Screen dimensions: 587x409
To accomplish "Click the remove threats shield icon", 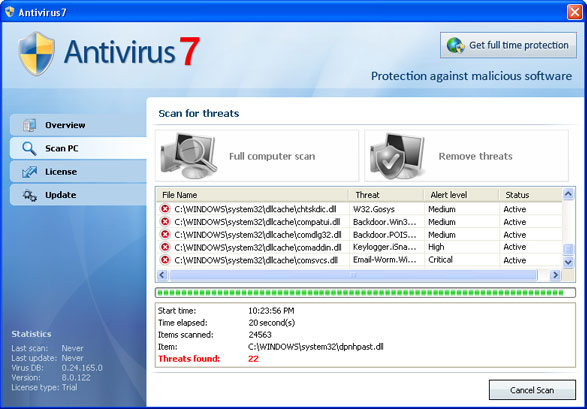I will (397, 156).
